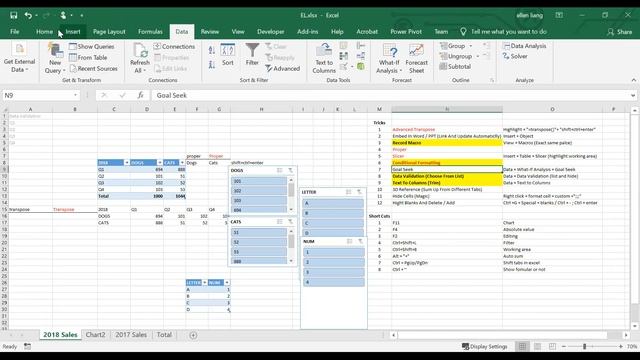640x360 pixels.
Task: Toggle multi-select on CATS slicer
Action: coord(280,222)
